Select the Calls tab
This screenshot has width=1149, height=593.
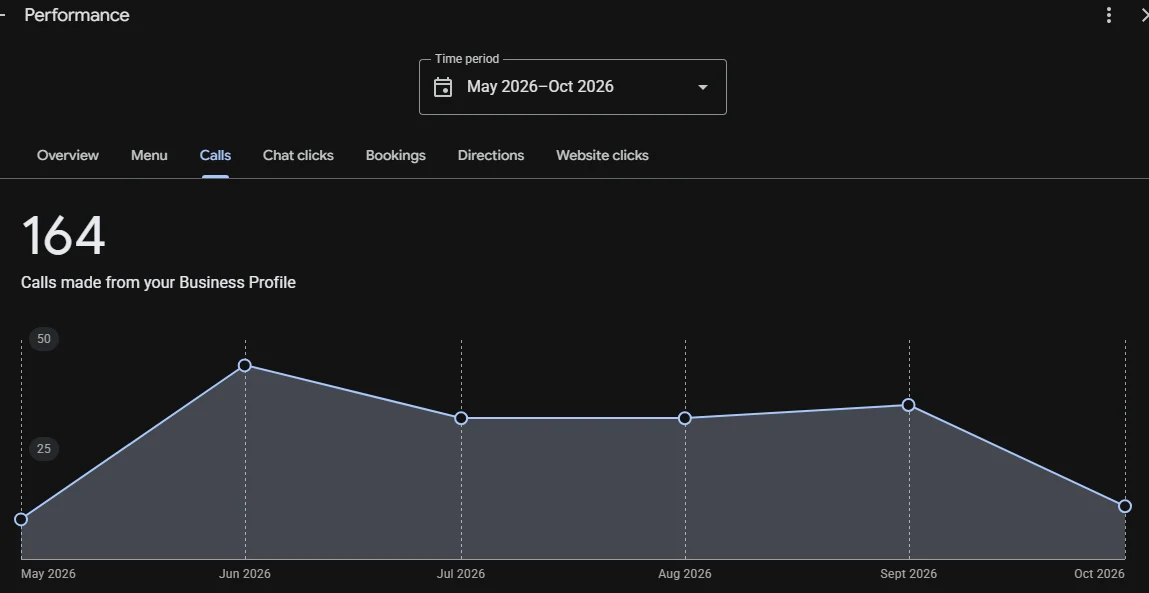pos(215,155)
